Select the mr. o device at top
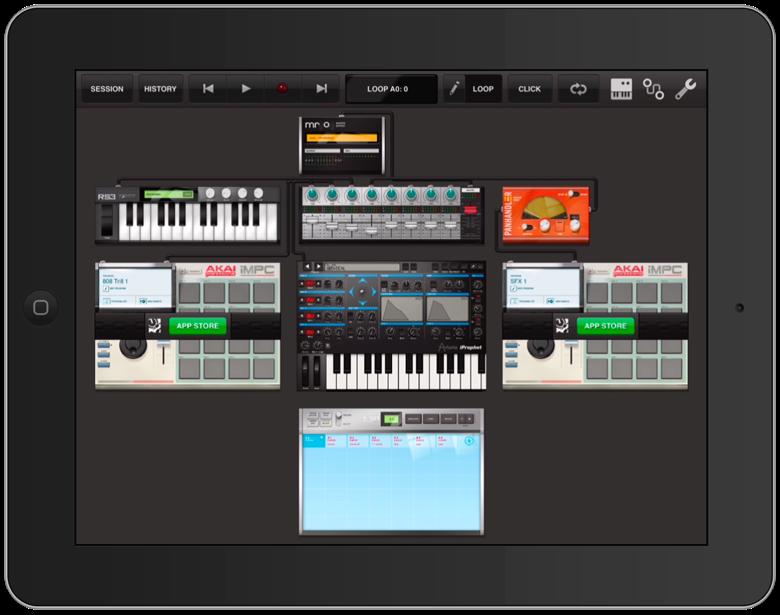The image size is (780, 615). point(342,145)
